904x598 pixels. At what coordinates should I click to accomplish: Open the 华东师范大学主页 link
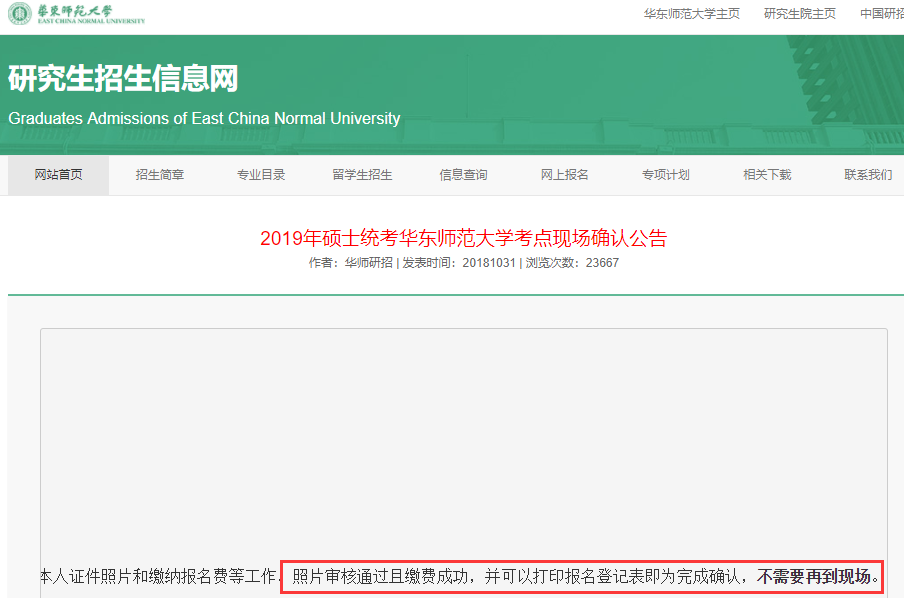[691, 14]
